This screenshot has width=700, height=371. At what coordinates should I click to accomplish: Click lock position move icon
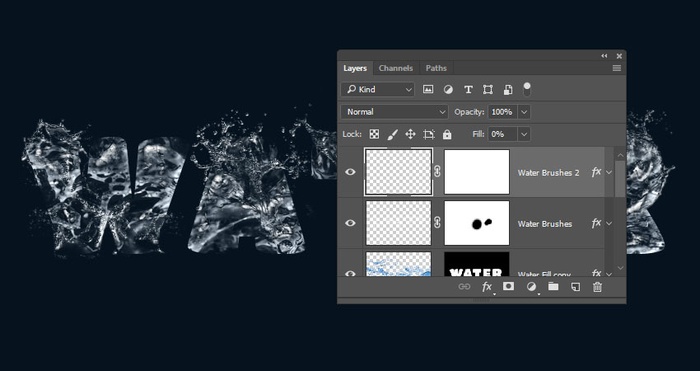coord(410,134)
